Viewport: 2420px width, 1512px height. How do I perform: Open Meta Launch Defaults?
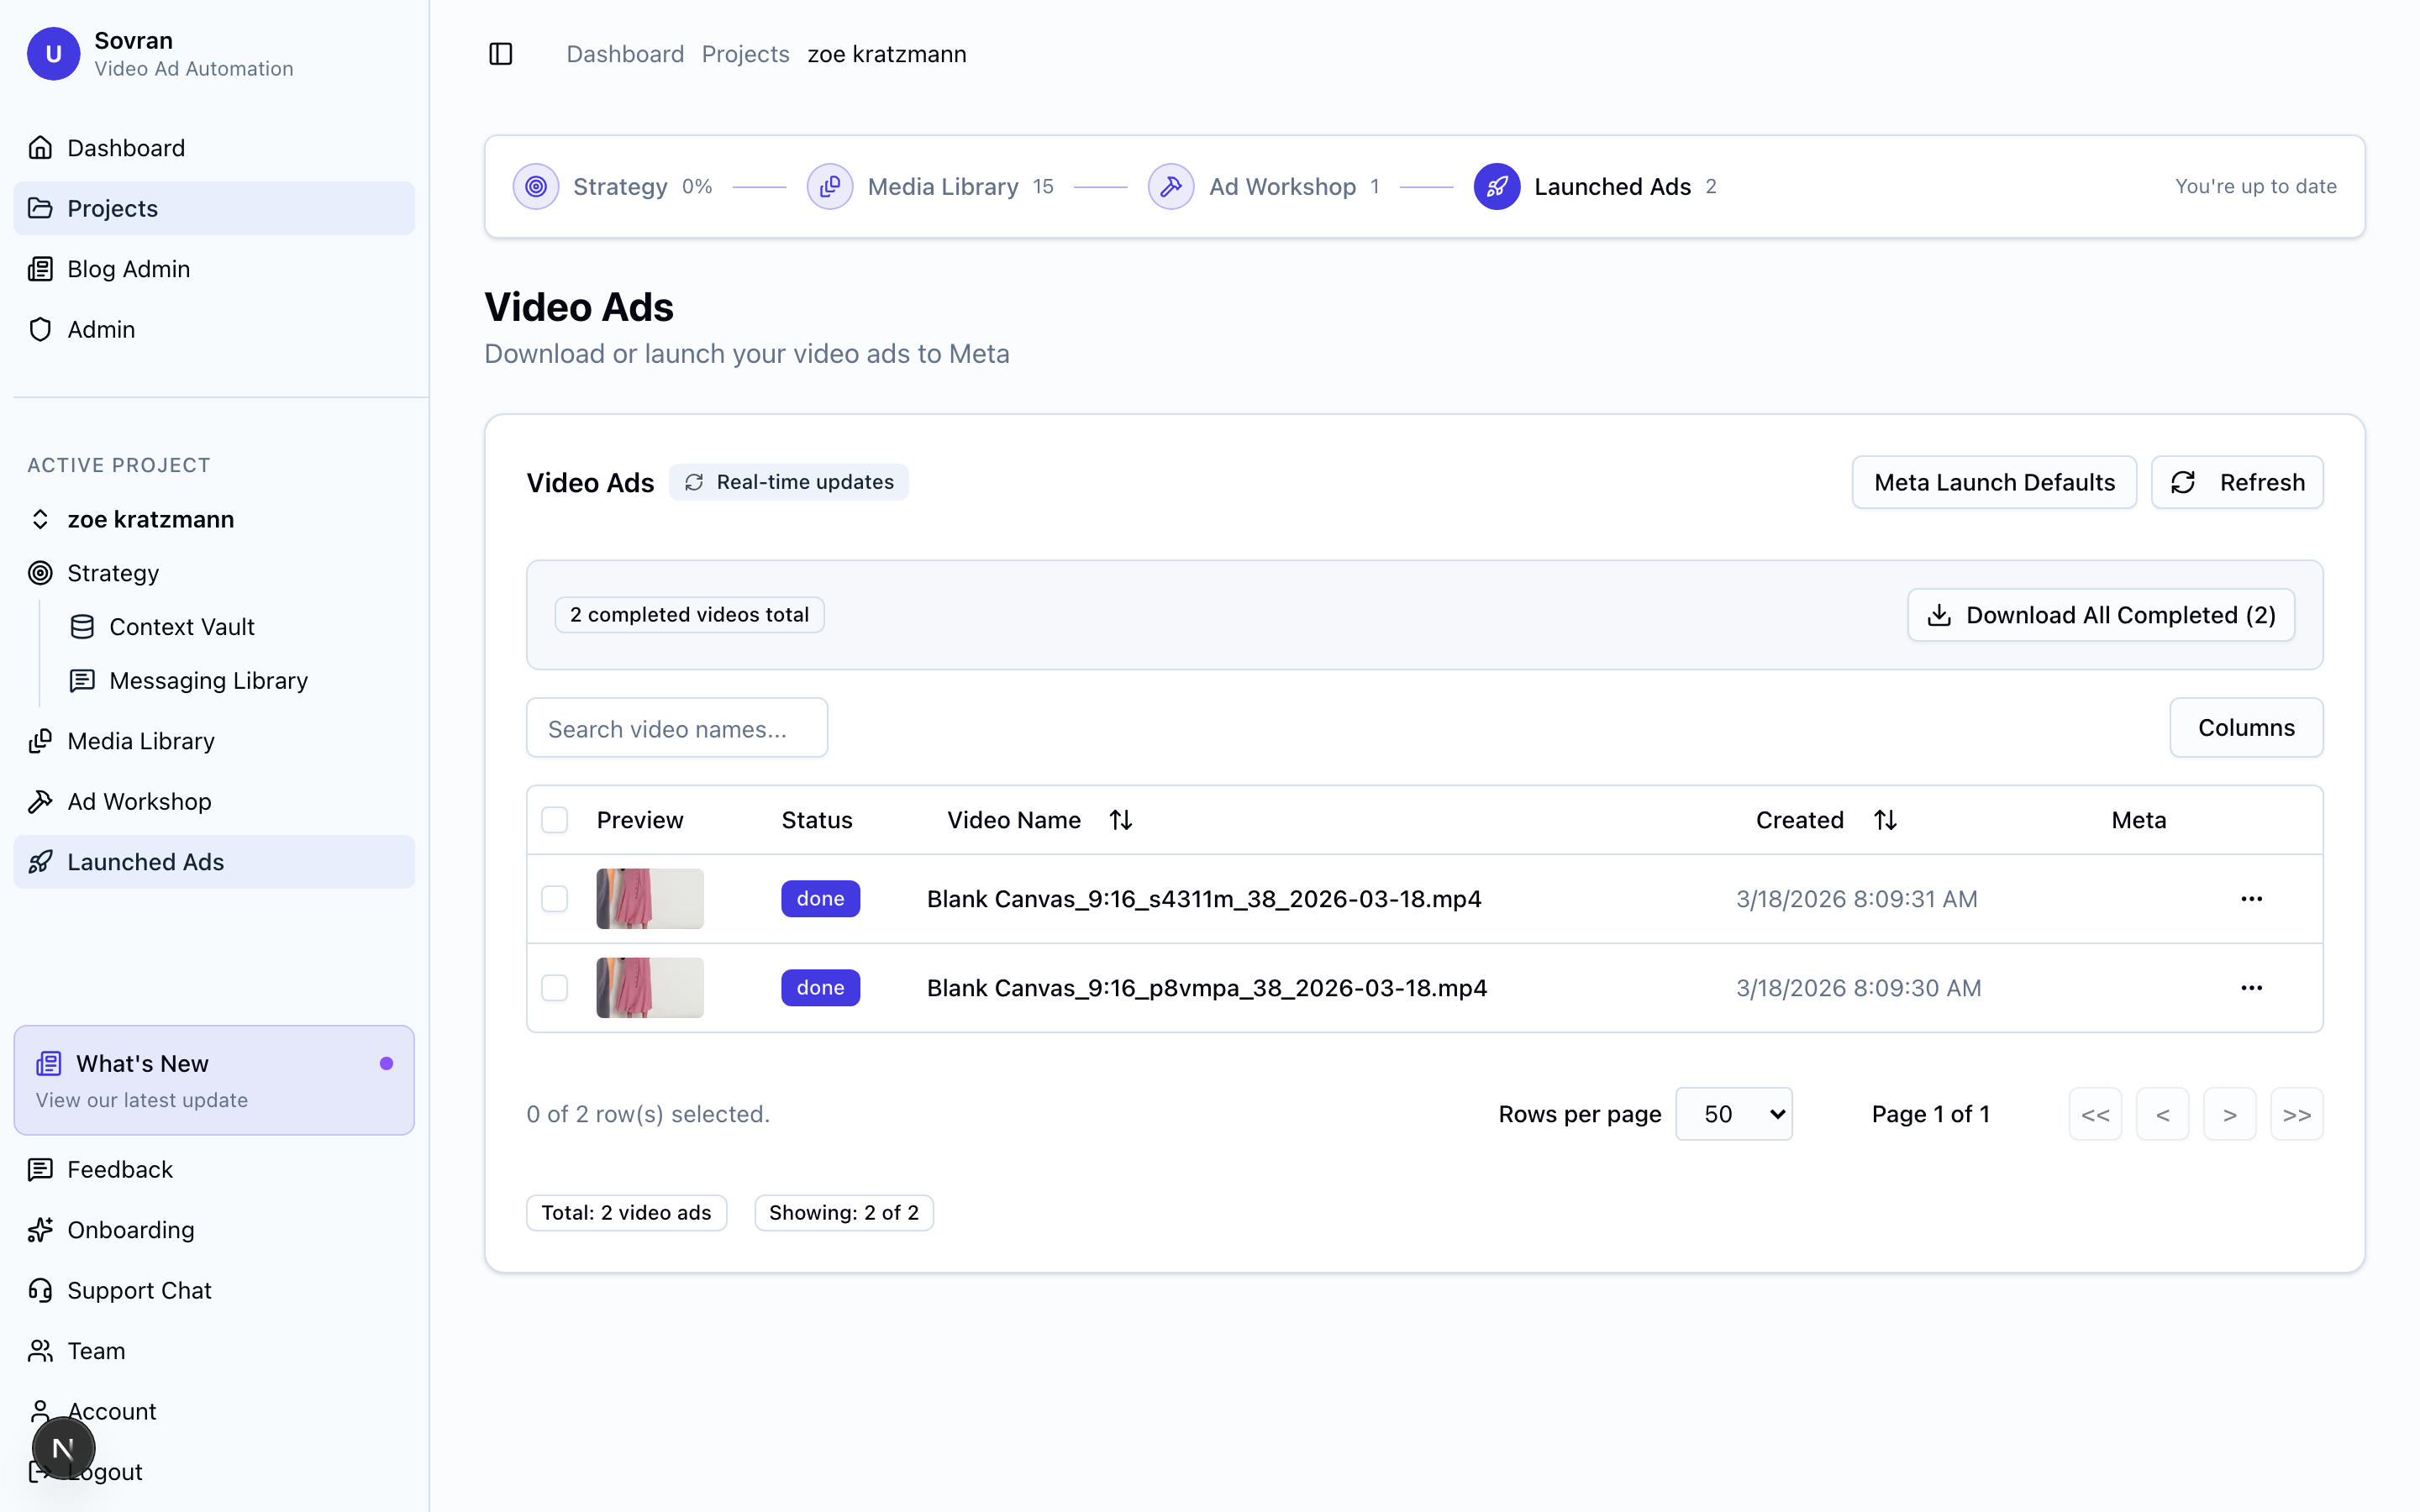[x=1993, y=483]
